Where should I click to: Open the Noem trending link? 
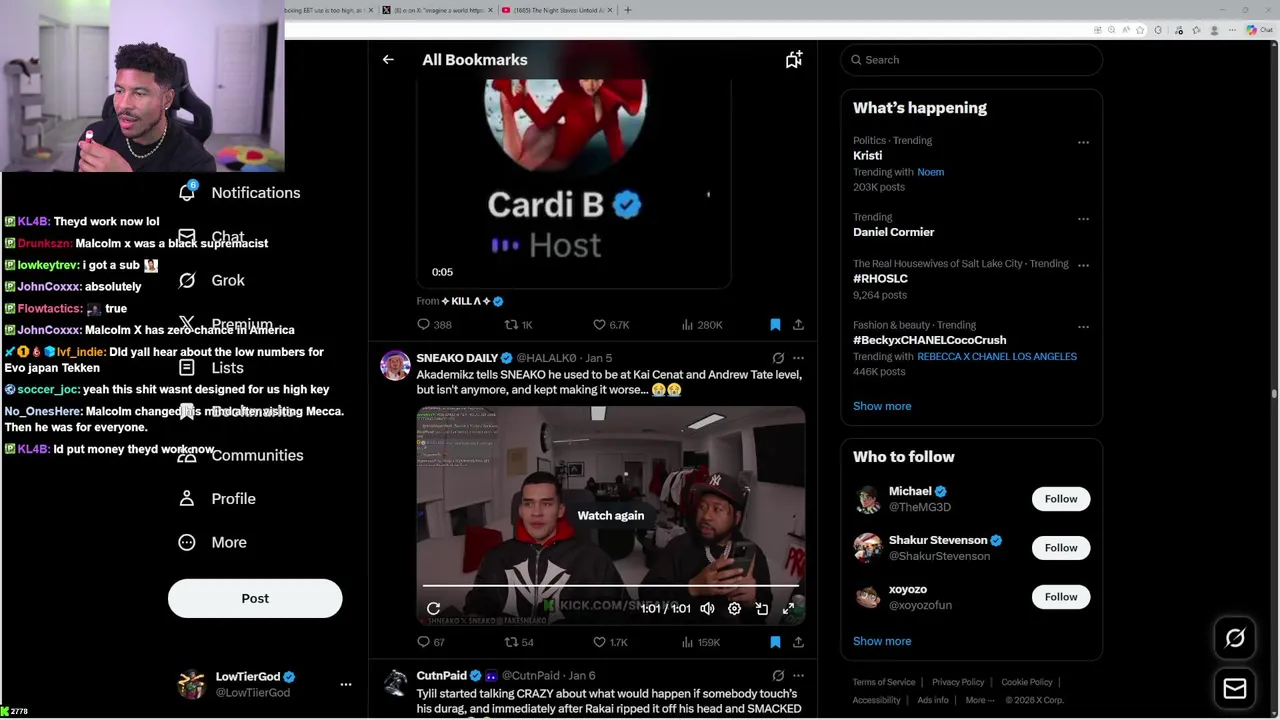coord(930,172)
